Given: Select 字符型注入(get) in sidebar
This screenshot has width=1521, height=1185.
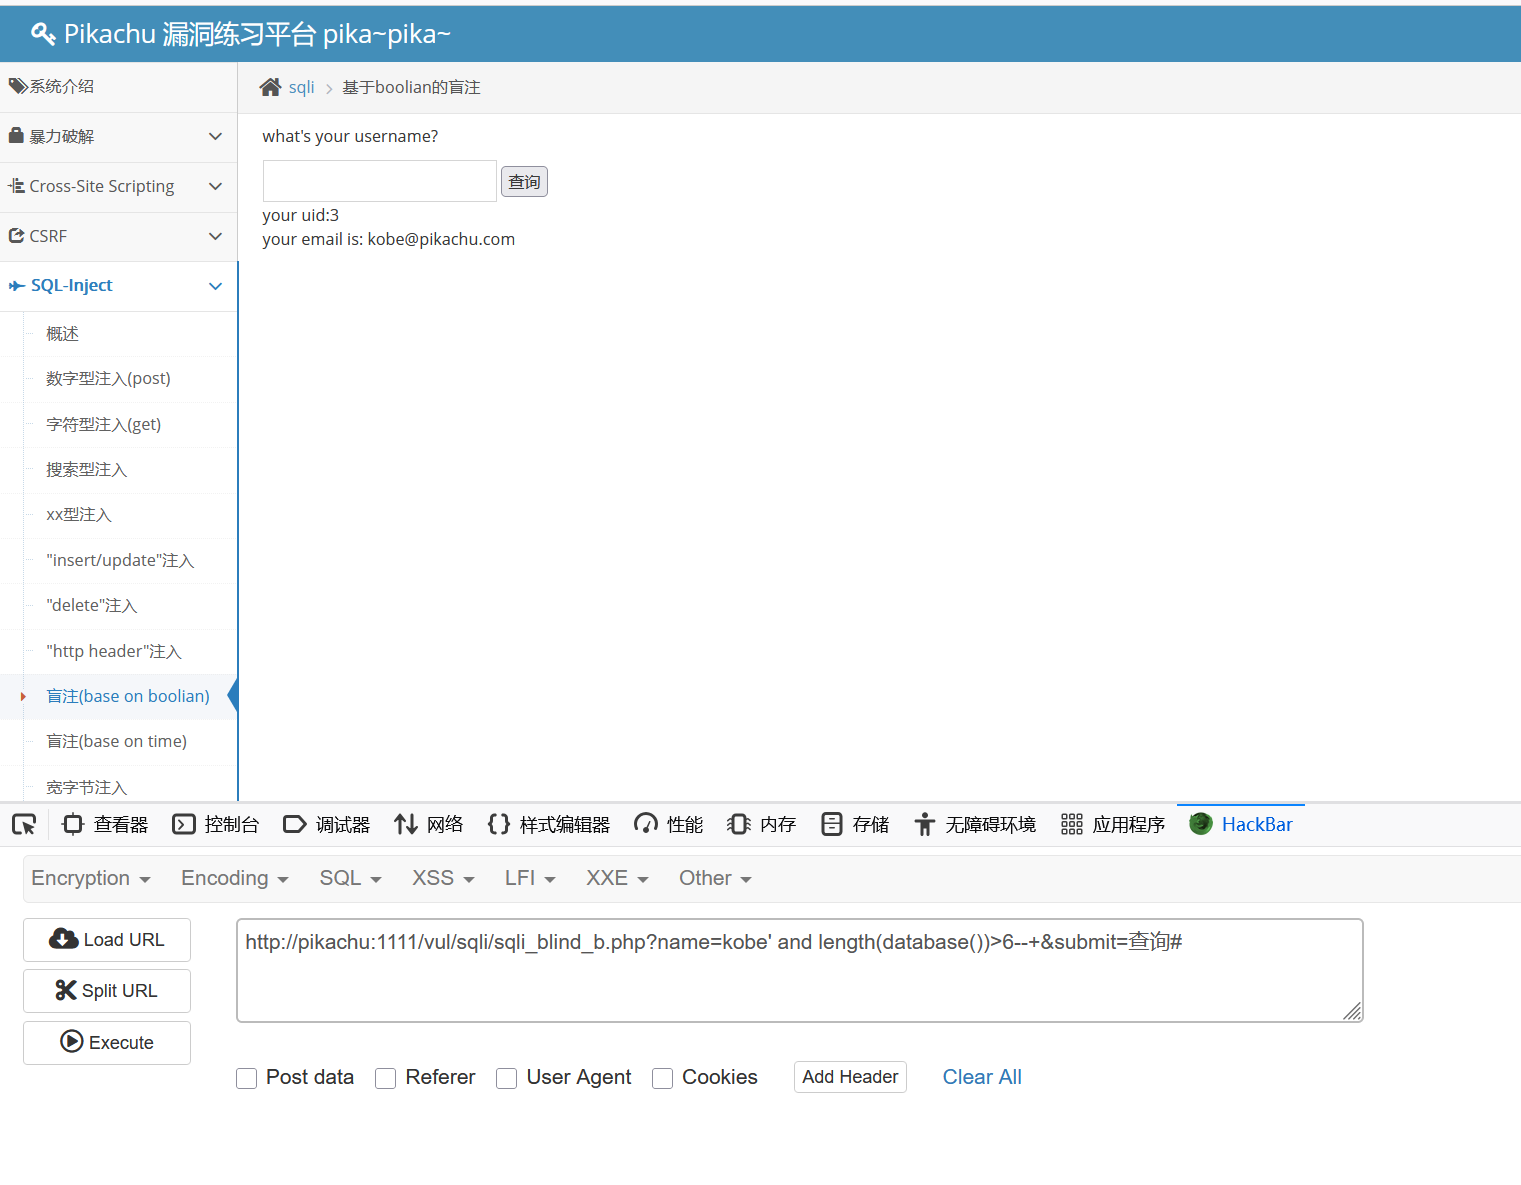Looking at the screenshot, I should pyautogui.click(x=104, y=424).
